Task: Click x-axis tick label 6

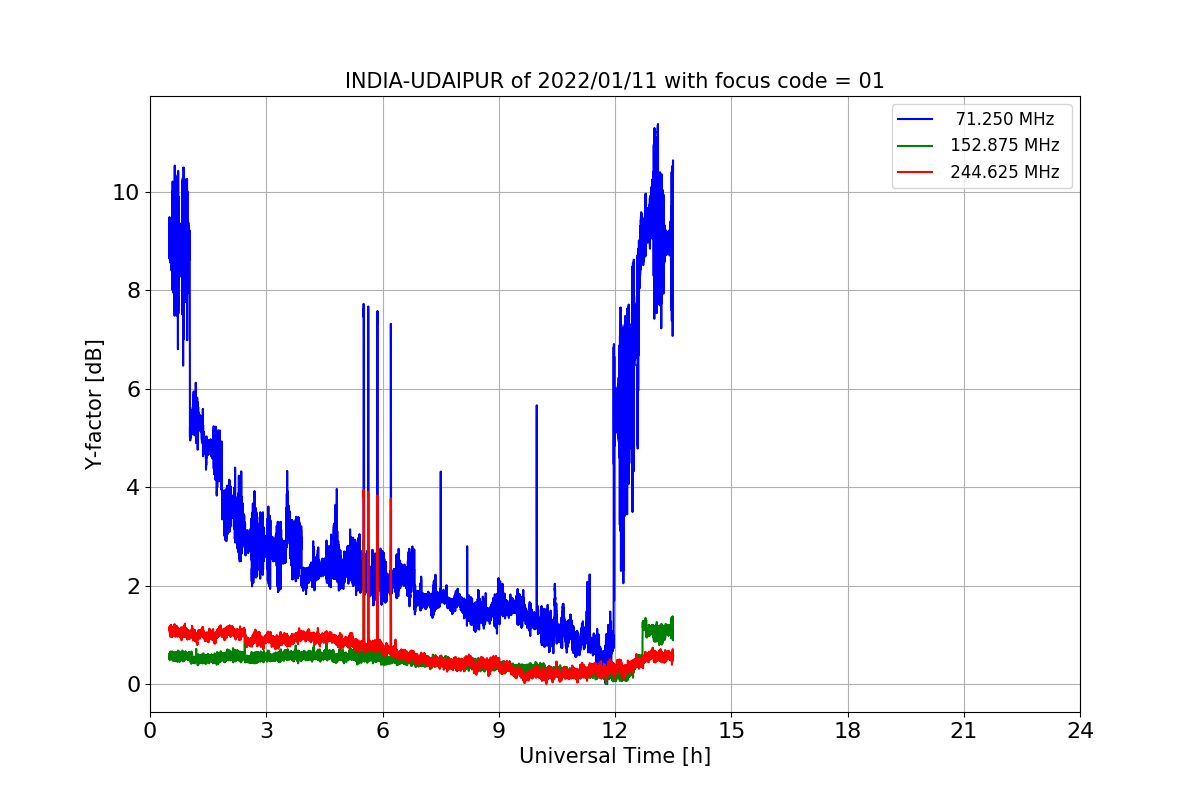Action: [382, 731]
